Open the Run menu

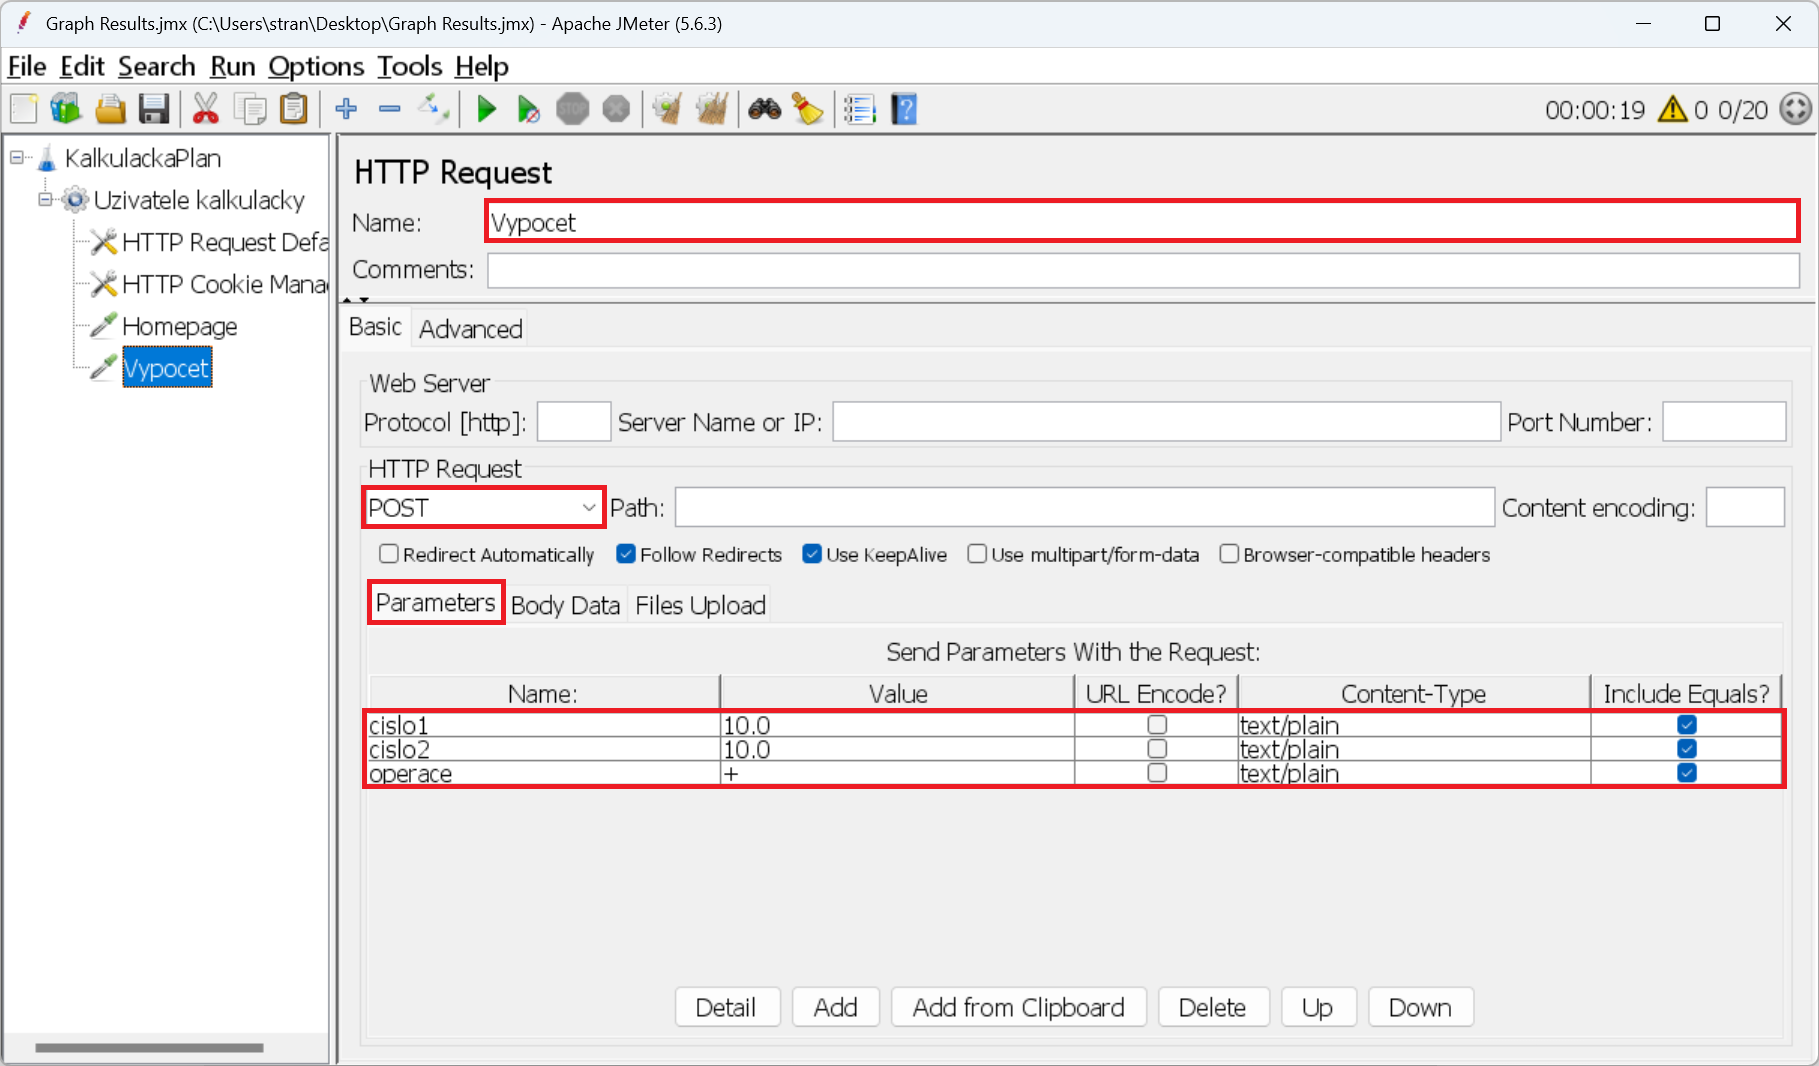click(x=233, y=66)
